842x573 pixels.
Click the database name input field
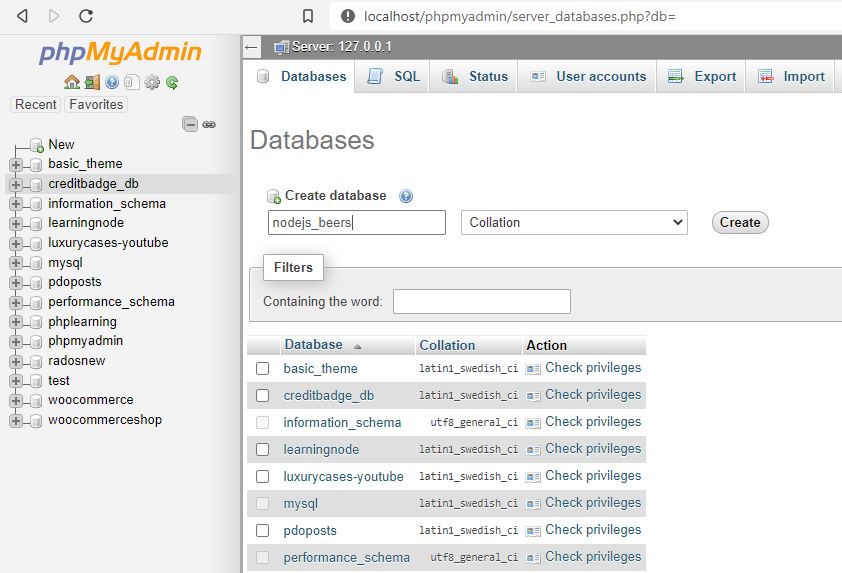click(357, 222)
